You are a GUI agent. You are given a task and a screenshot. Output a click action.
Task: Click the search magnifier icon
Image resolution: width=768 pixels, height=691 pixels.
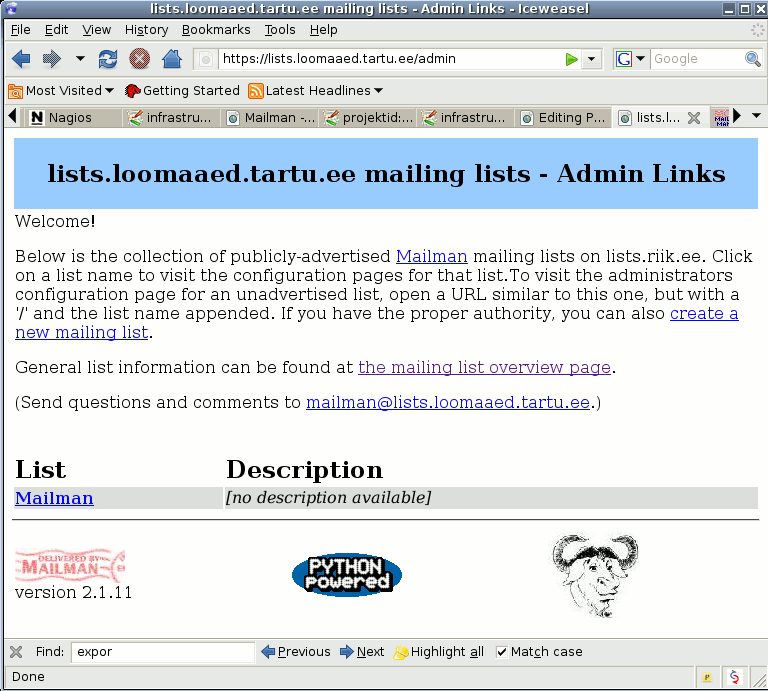click(753, 59)
